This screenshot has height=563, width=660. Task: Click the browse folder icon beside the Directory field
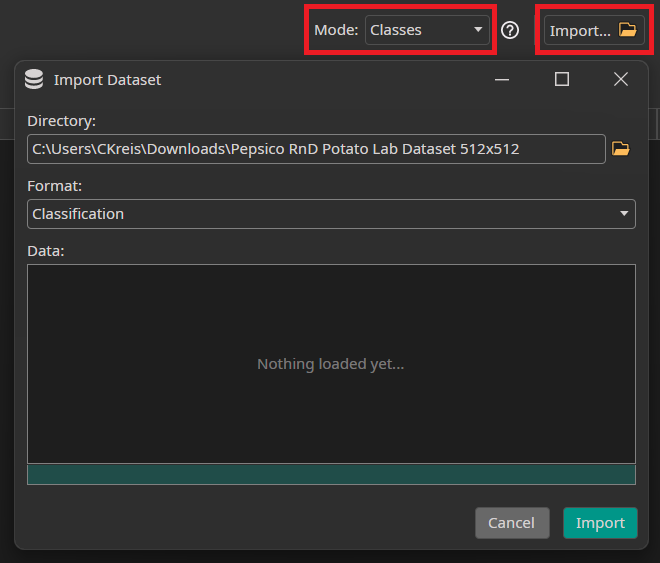(621, 149)
